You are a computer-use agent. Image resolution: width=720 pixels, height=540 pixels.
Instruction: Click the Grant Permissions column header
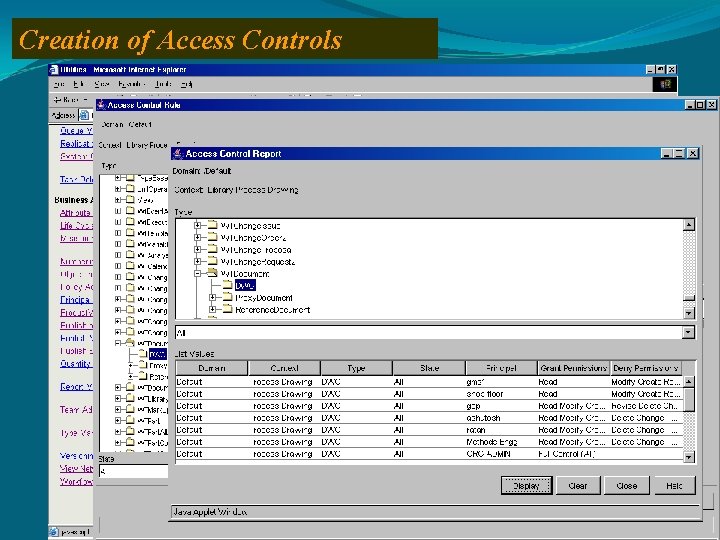[x=574, y=368]
